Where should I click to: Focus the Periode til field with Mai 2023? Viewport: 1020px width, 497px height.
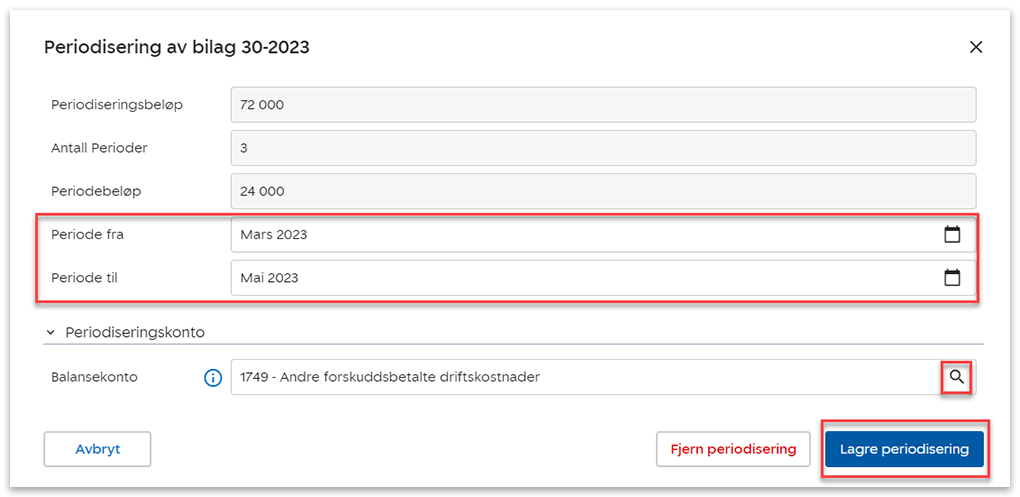(580, 278)
